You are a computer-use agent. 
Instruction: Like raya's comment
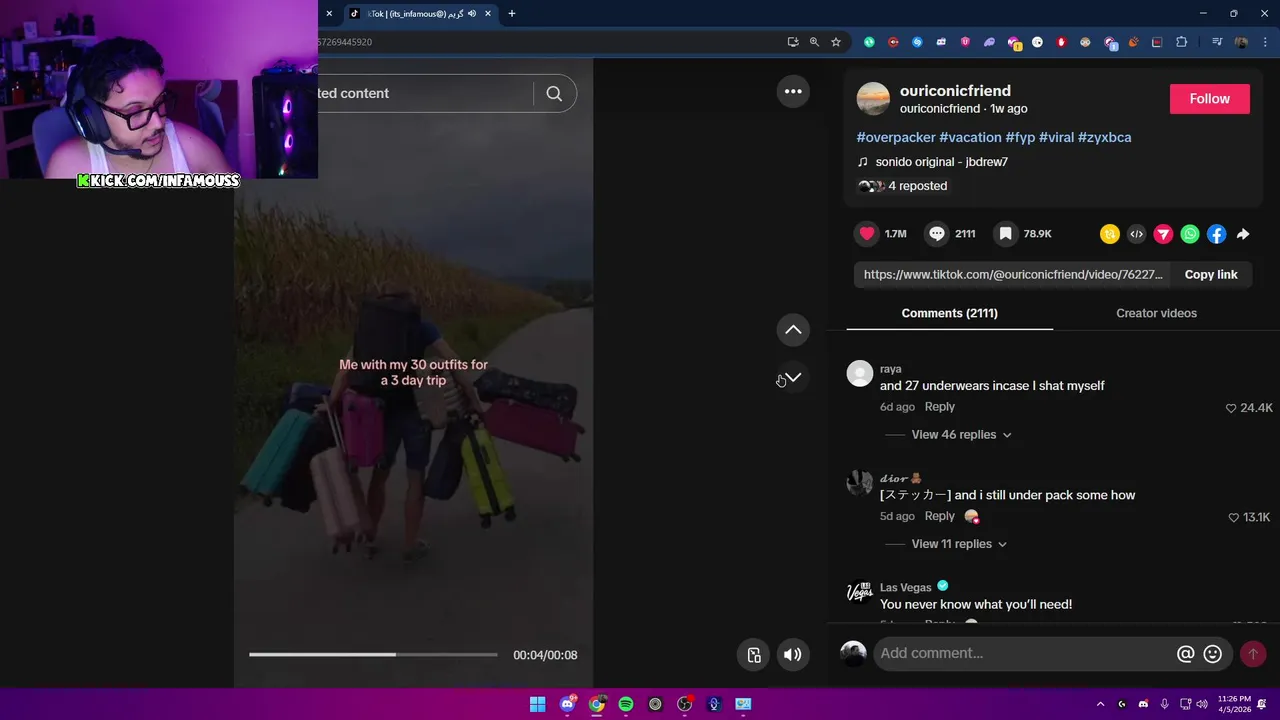[1231, 408]
